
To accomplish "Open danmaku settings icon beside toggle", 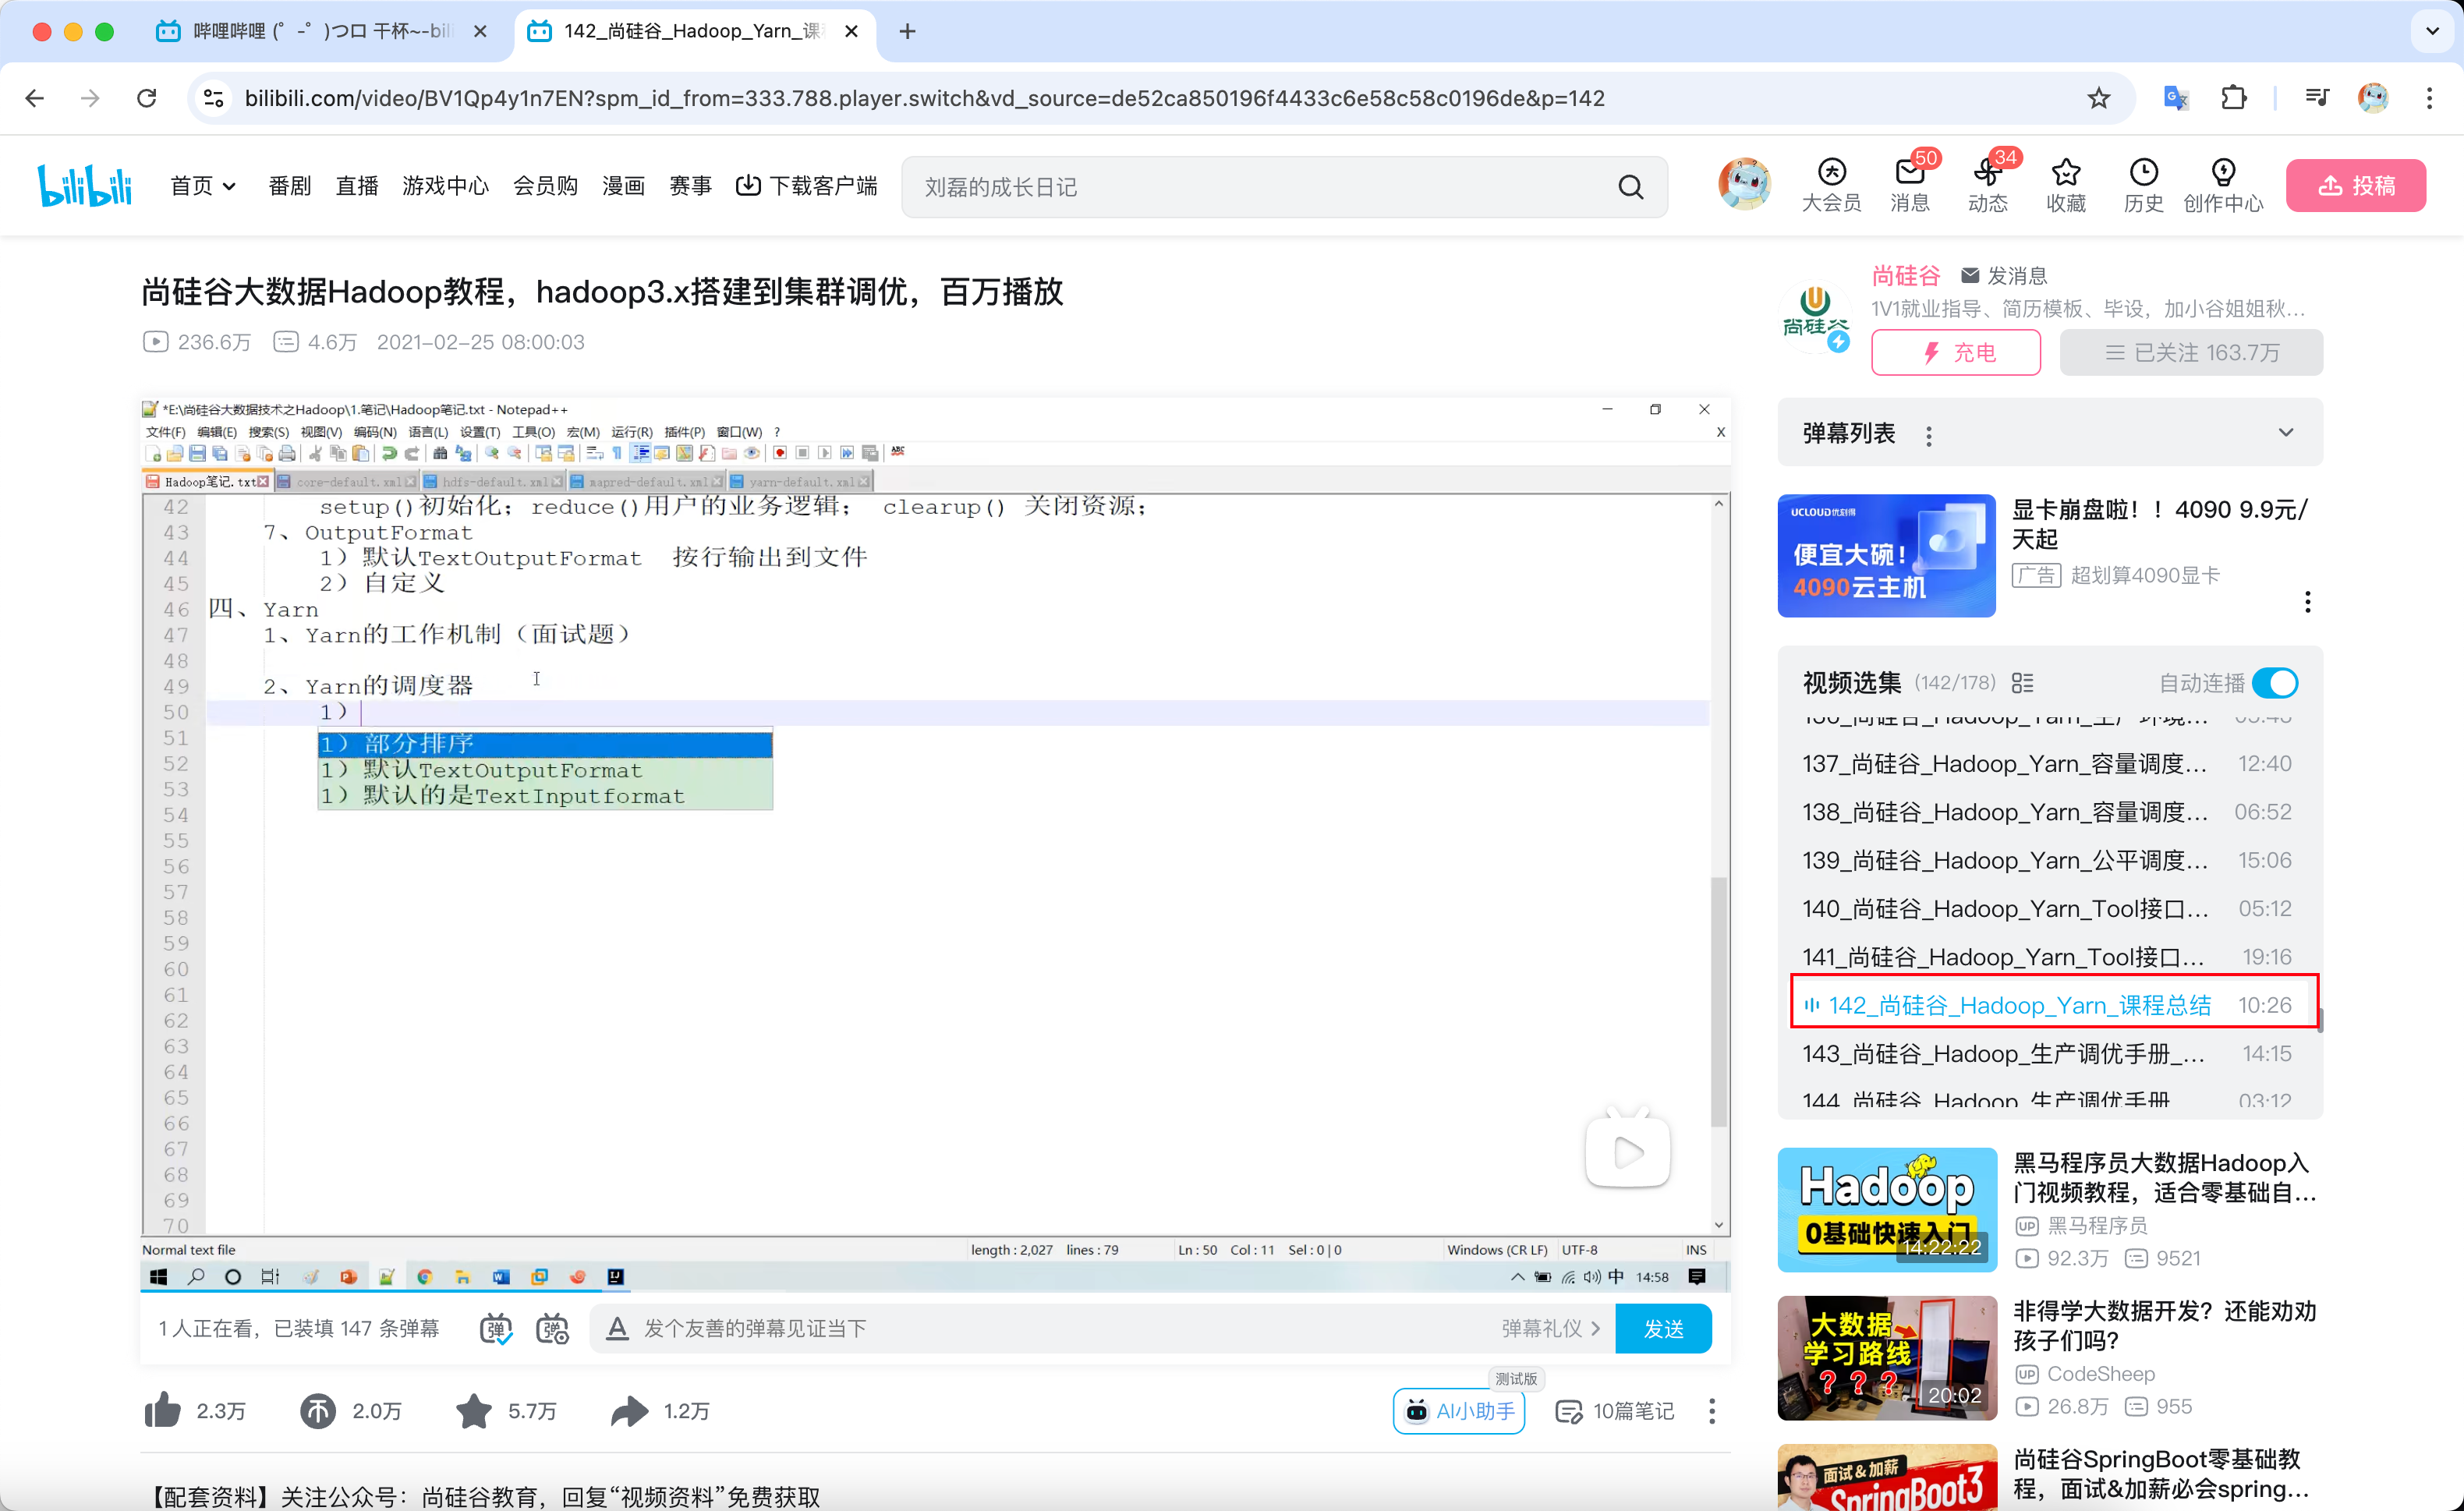I will [x=552, y=1328].
